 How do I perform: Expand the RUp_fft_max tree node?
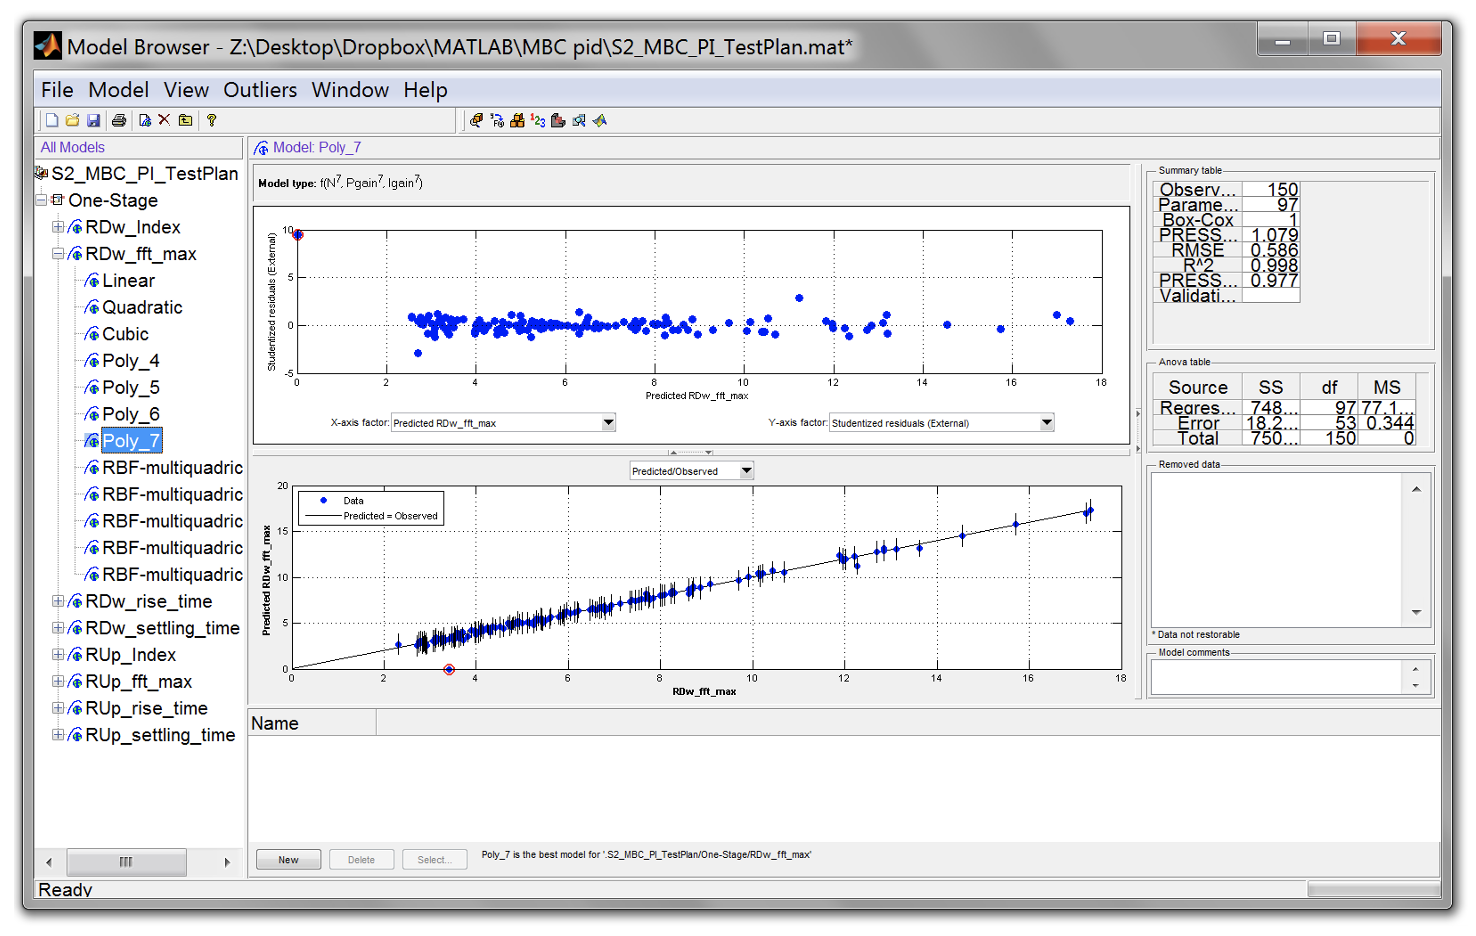pyautogui.click(x=58, y=681)
